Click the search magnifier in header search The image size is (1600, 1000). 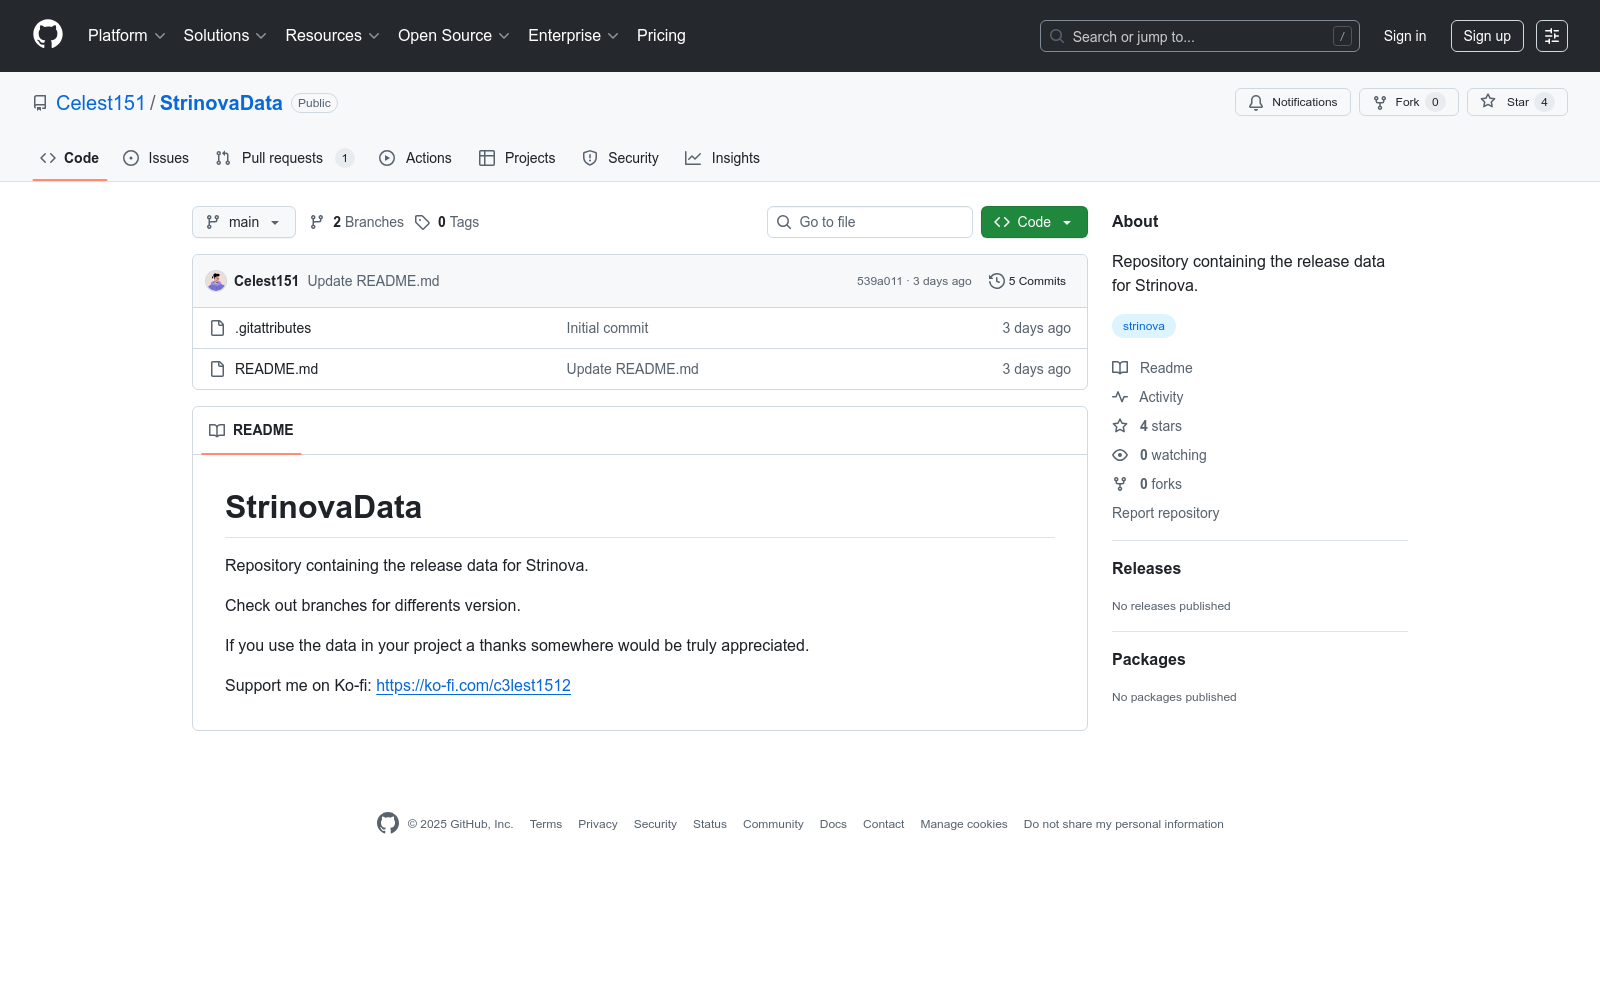pos(1057,36)
